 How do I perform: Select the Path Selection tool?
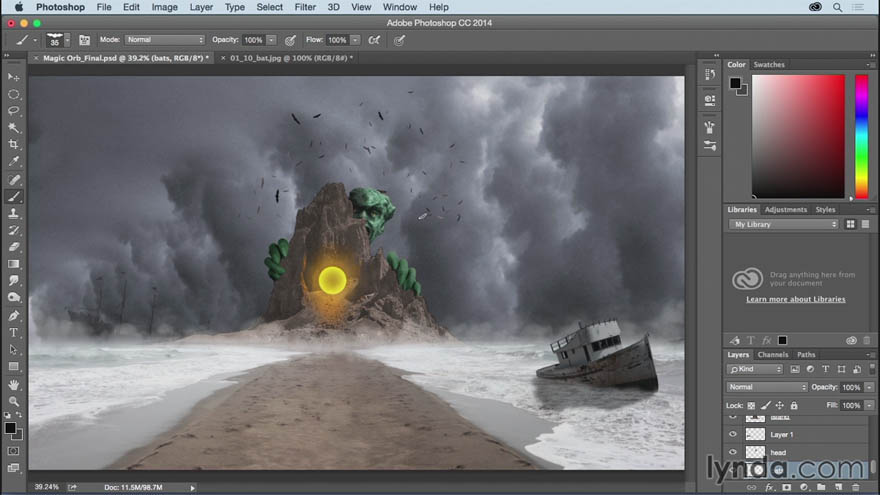[x=13, y=350]
